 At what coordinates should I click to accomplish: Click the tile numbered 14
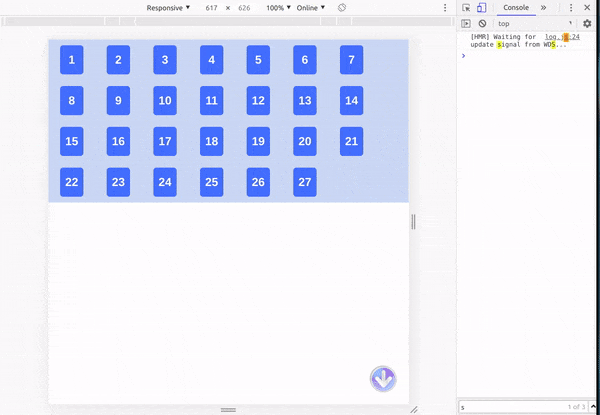352,101
